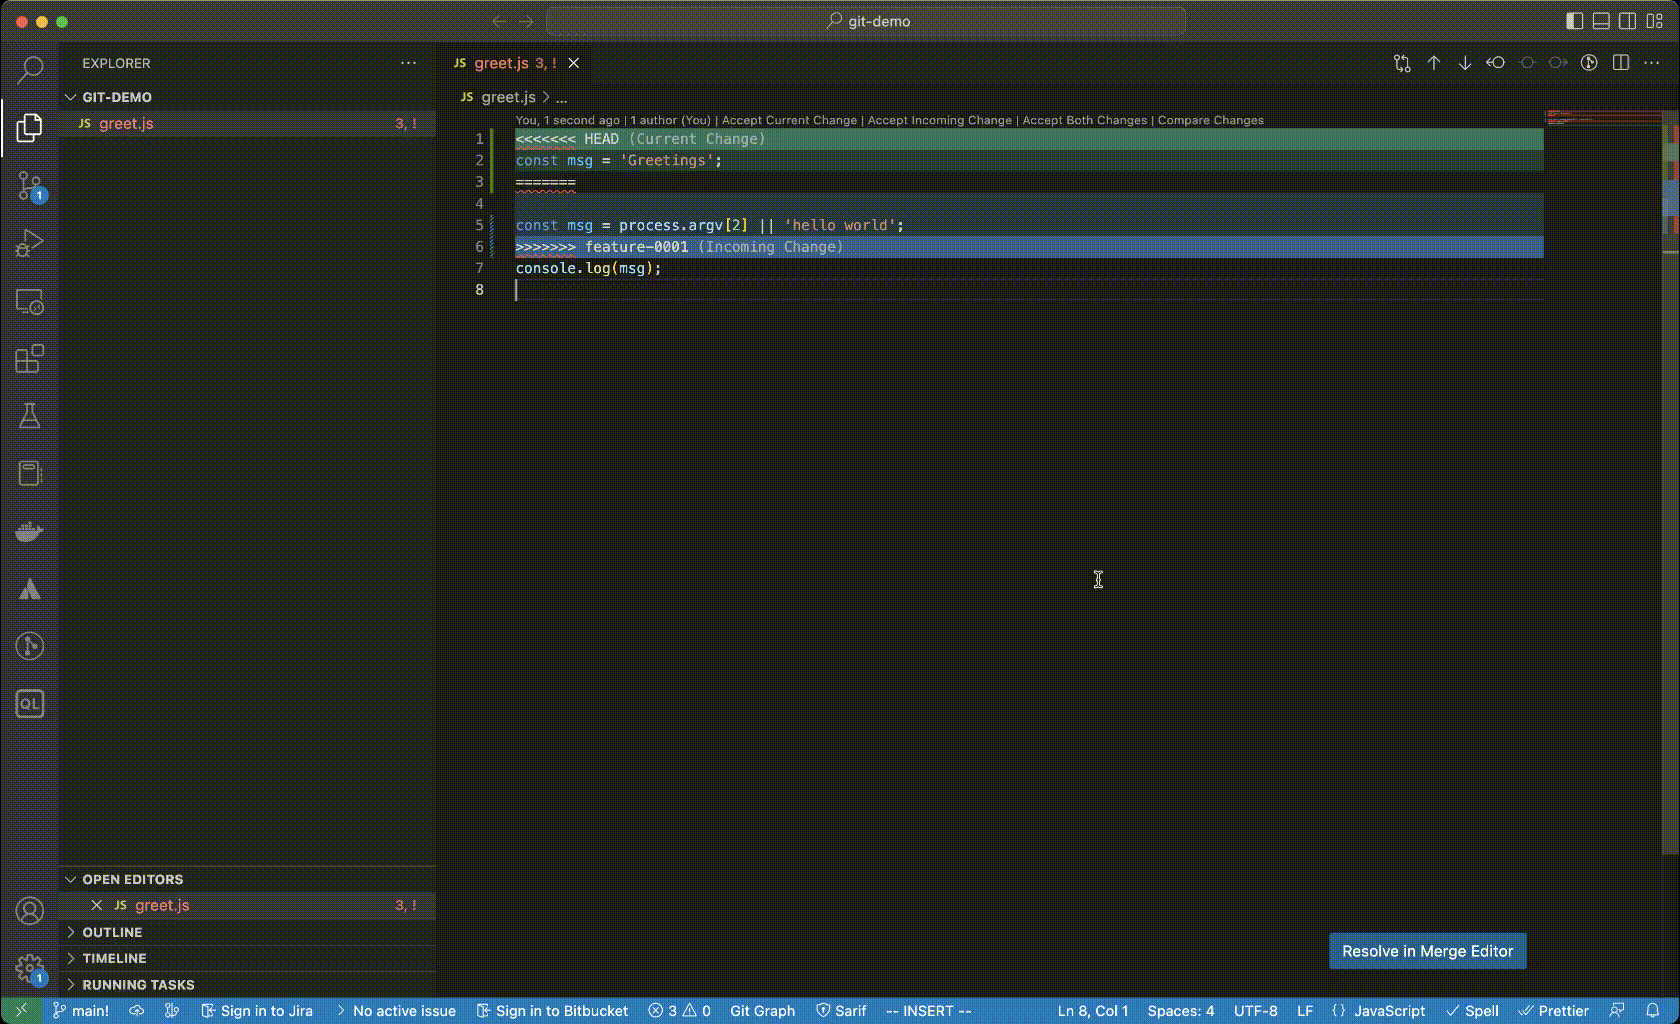
Task: Click Prettier status bar item
Action: pyautogui.click(x=1553, y=1011)
